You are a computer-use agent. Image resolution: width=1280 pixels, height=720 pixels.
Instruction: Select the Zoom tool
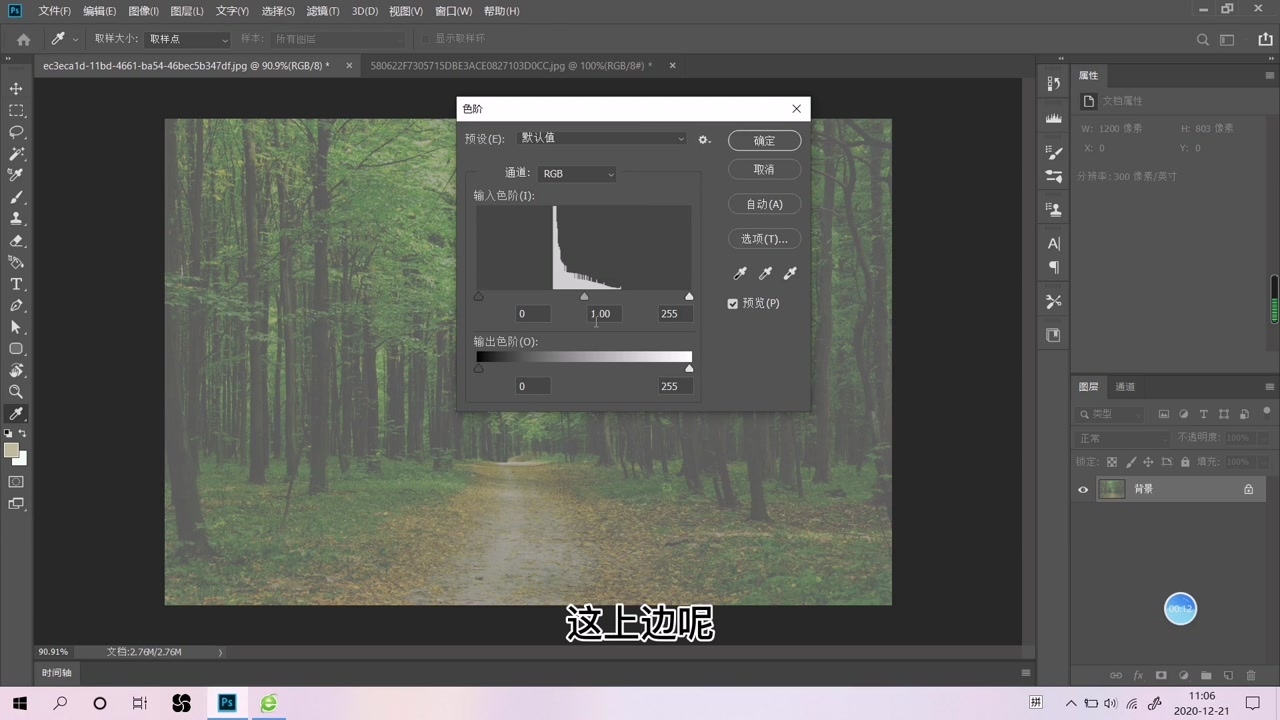(16, 392)
